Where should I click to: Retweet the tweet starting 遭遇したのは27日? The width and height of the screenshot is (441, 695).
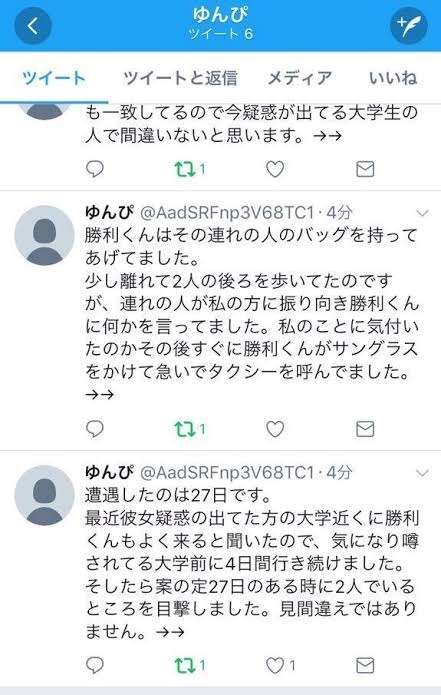click(190, 665)
